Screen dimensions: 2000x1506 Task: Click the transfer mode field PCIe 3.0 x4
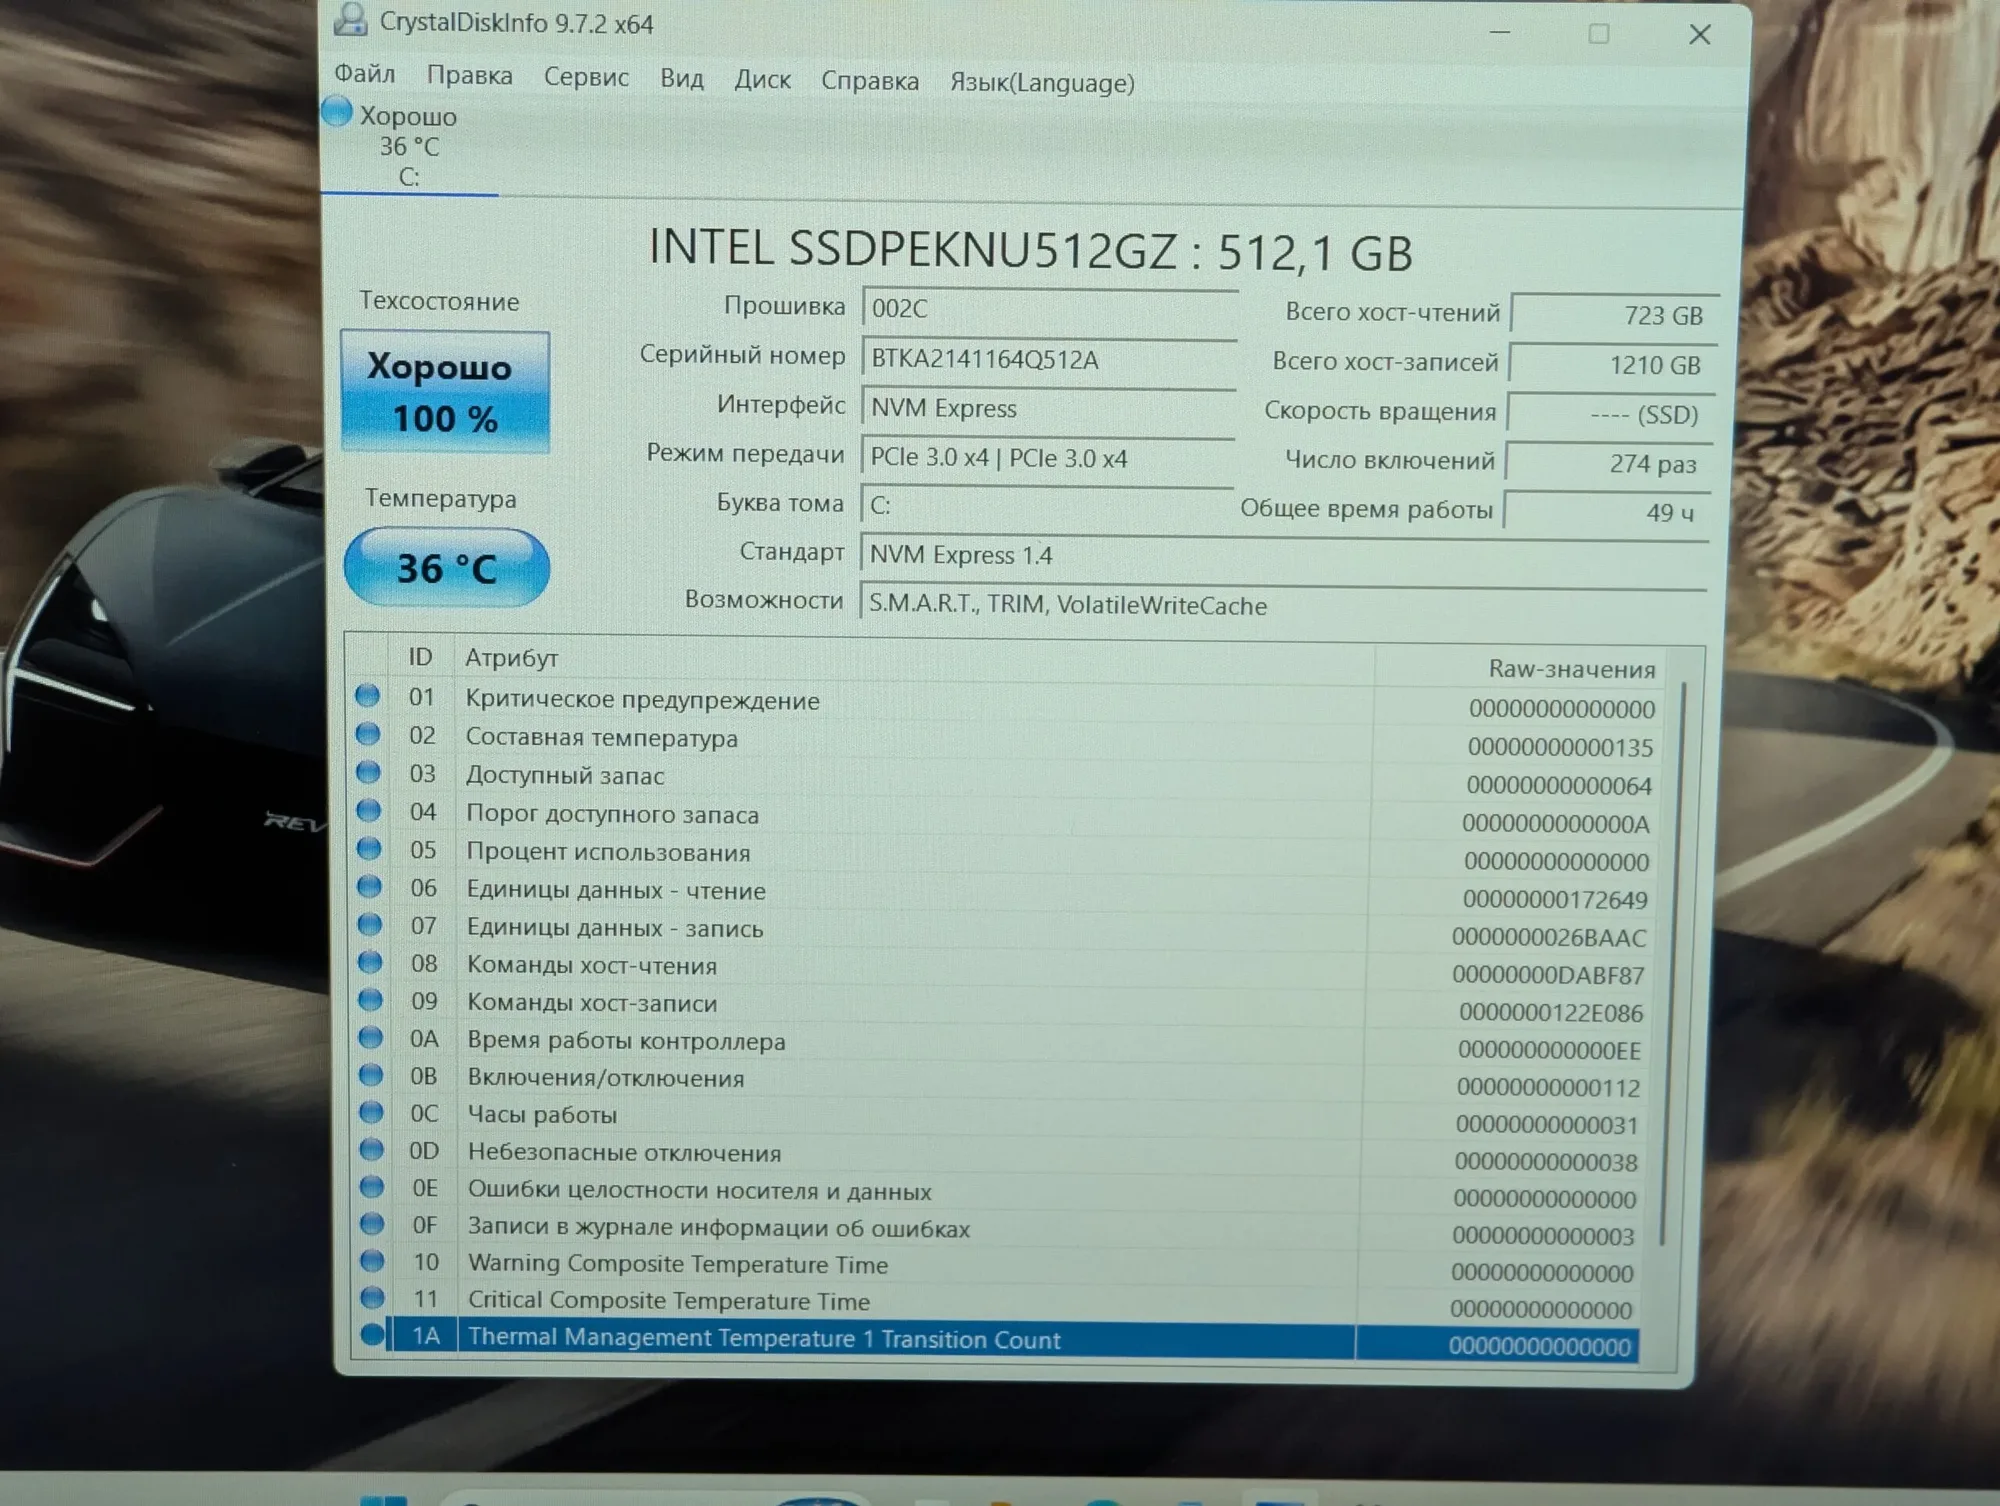pos(1047,457)
